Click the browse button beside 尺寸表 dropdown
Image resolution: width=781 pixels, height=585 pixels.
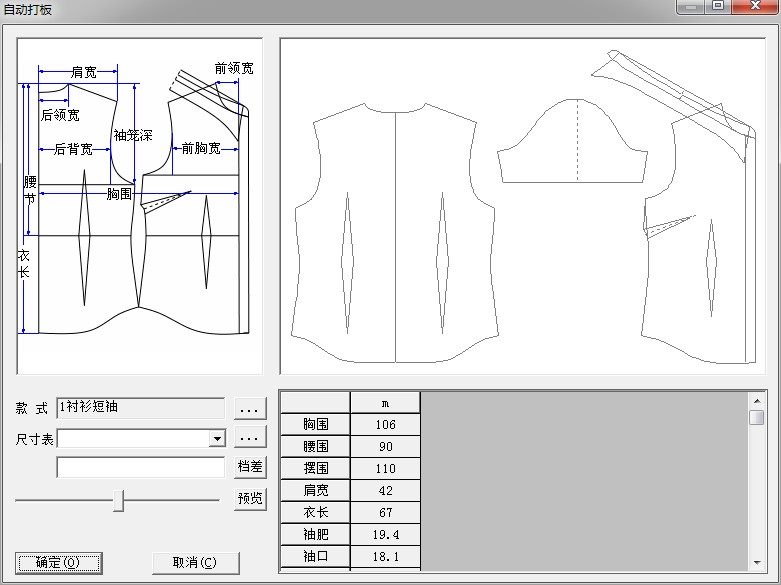[250, 438]
